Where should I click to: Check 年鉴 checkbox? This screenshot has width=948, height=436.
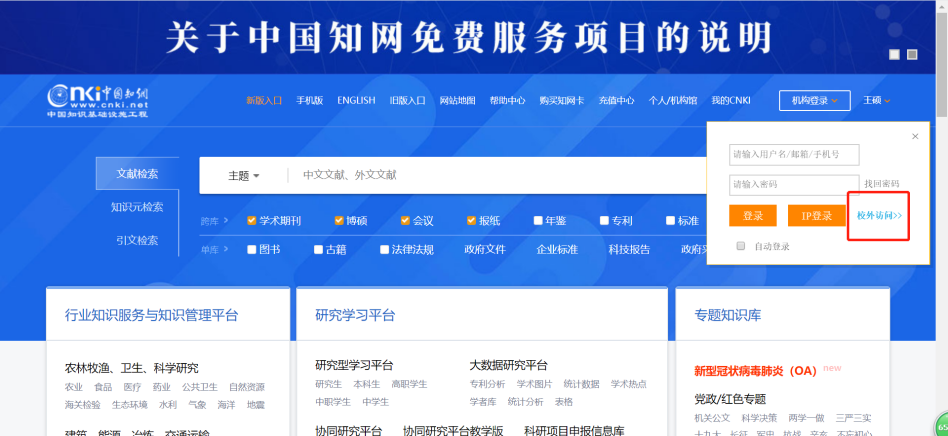click(538, 221)
